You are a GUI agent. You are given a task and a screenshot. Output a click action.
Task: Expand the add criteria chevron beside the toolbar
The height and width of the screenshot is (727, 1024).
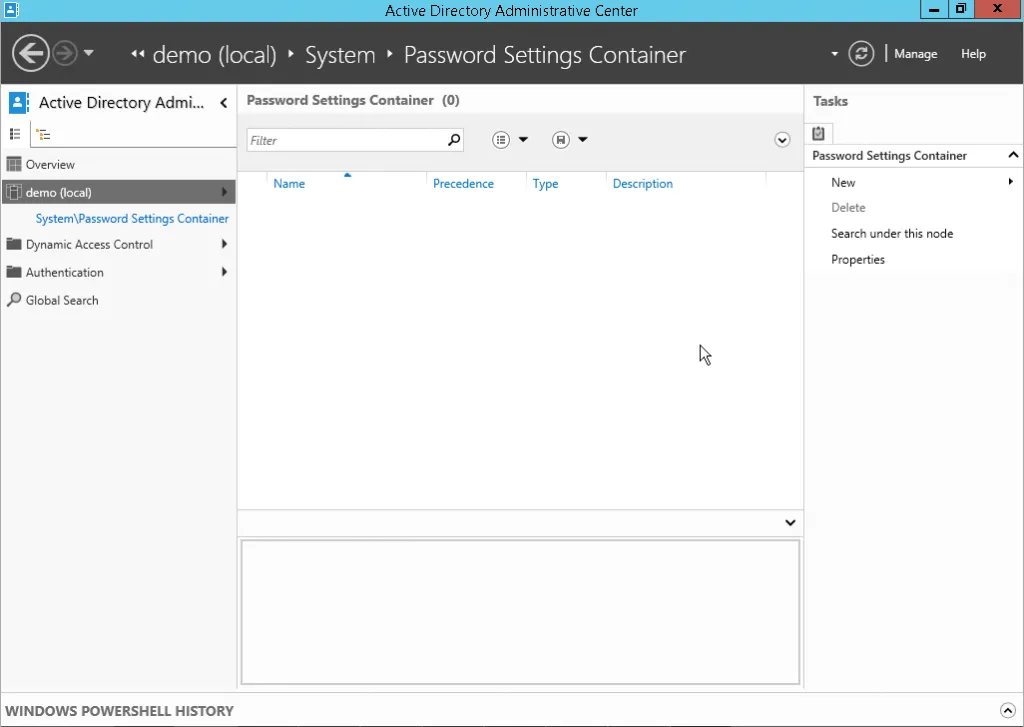point(782,140)
